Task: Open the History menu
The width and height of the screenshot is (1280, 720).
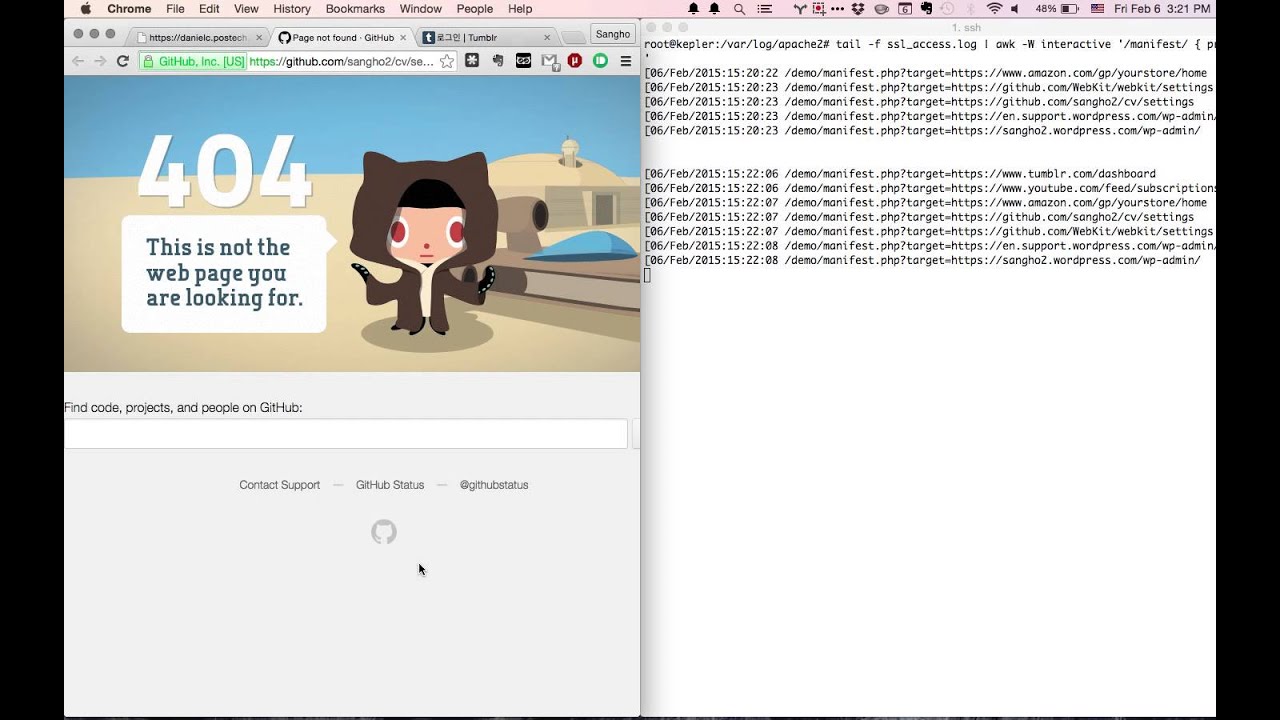Action: point(292,9)
